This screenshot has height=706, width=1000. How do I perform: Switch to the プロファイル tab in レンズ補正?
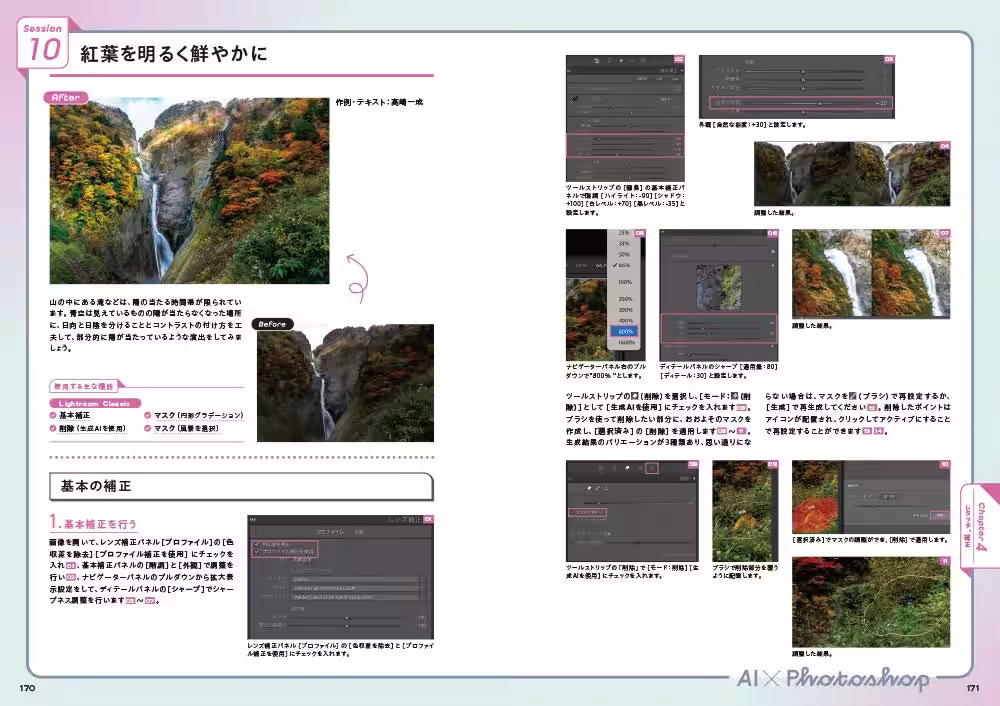pos(330,531)
